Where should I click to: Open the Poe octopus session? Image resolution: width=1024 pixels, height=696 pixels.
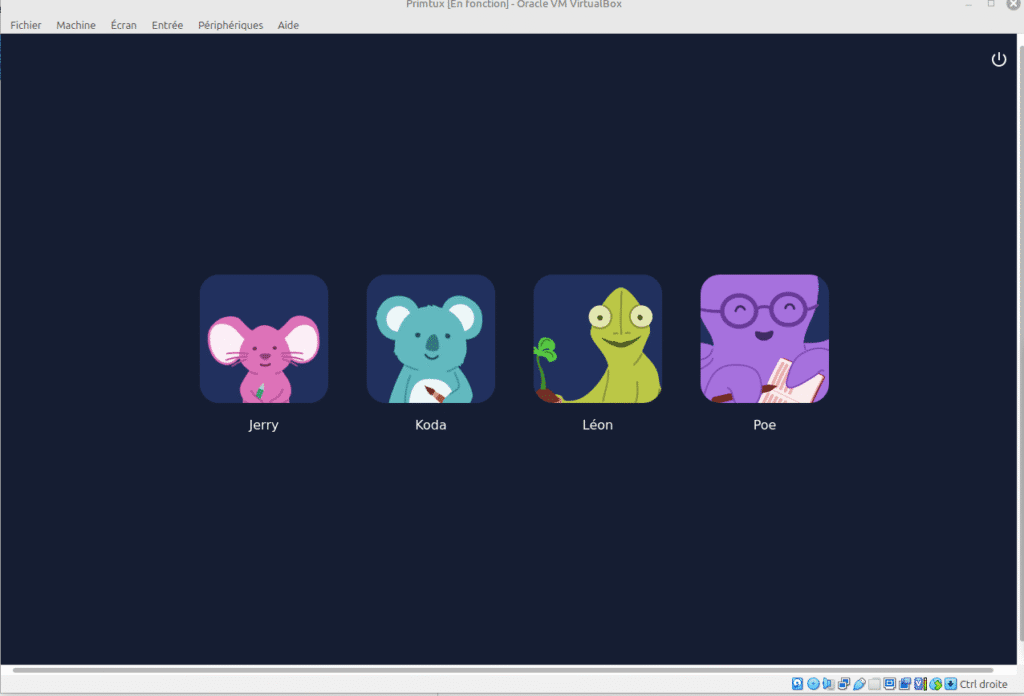click(x=764, y=339)
